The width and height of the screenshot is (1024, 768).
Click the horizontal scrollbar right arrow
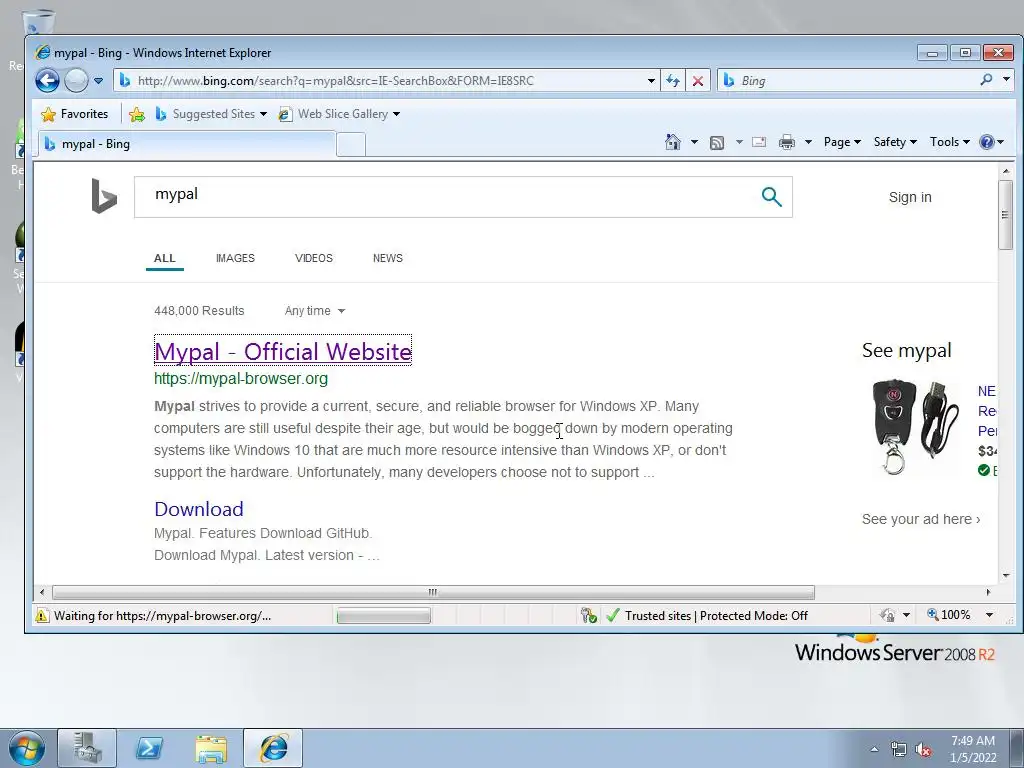pos(988,592)
